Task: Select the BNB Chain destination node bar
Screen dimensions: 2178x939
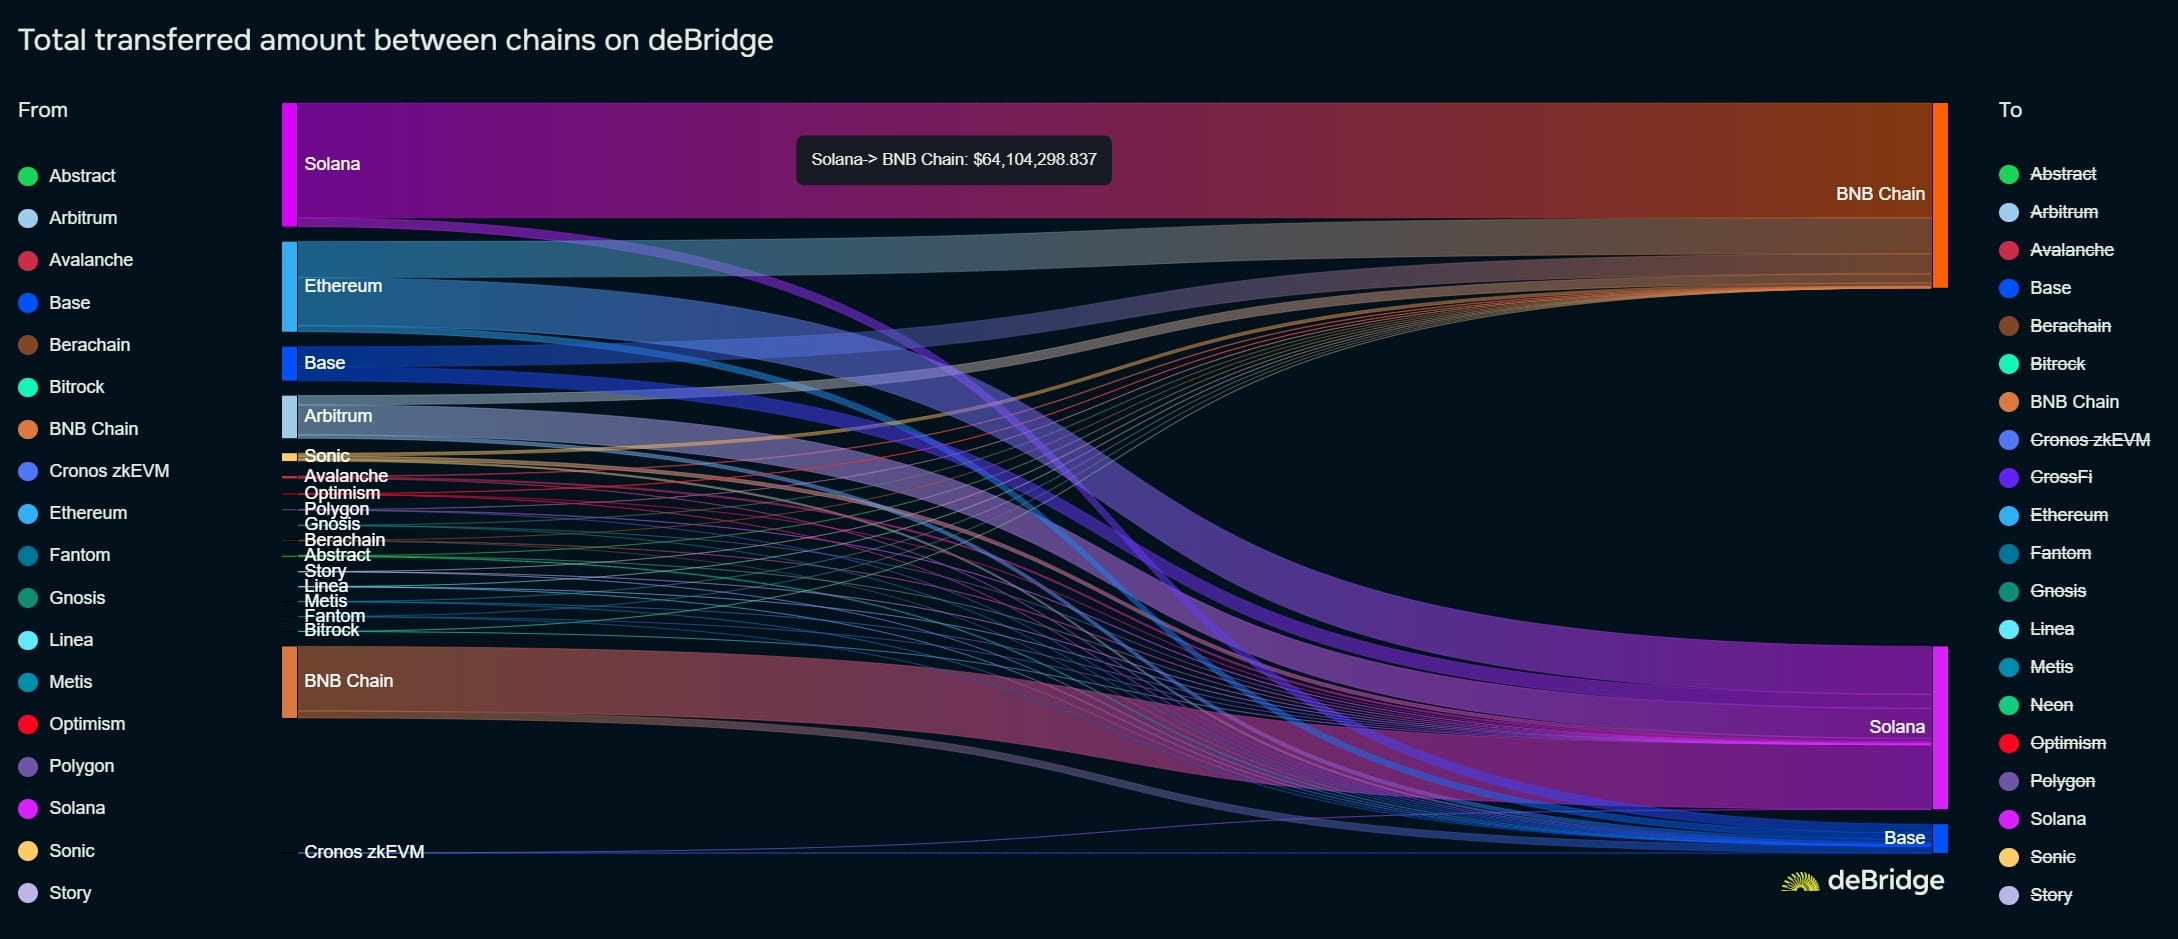Action: click(x=1940, y=195)
